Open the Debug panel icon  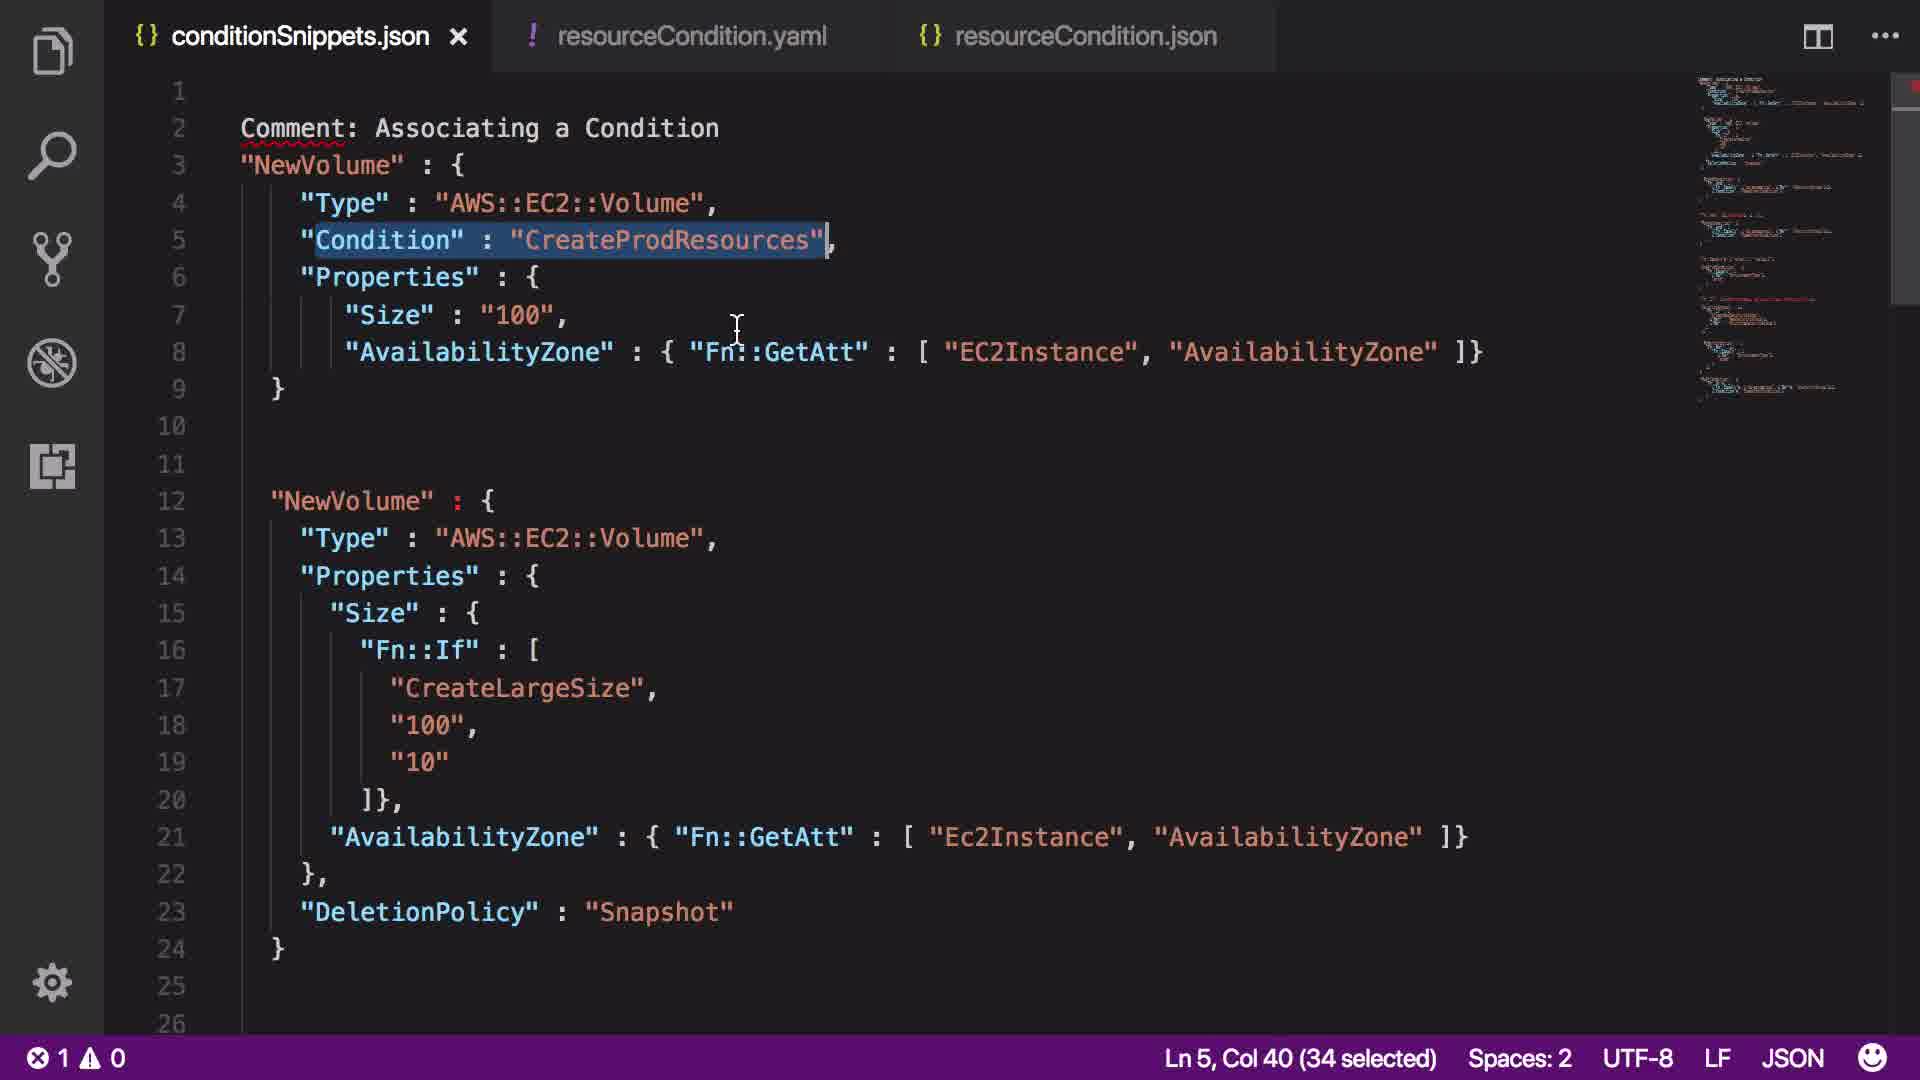tap(52, 363)
